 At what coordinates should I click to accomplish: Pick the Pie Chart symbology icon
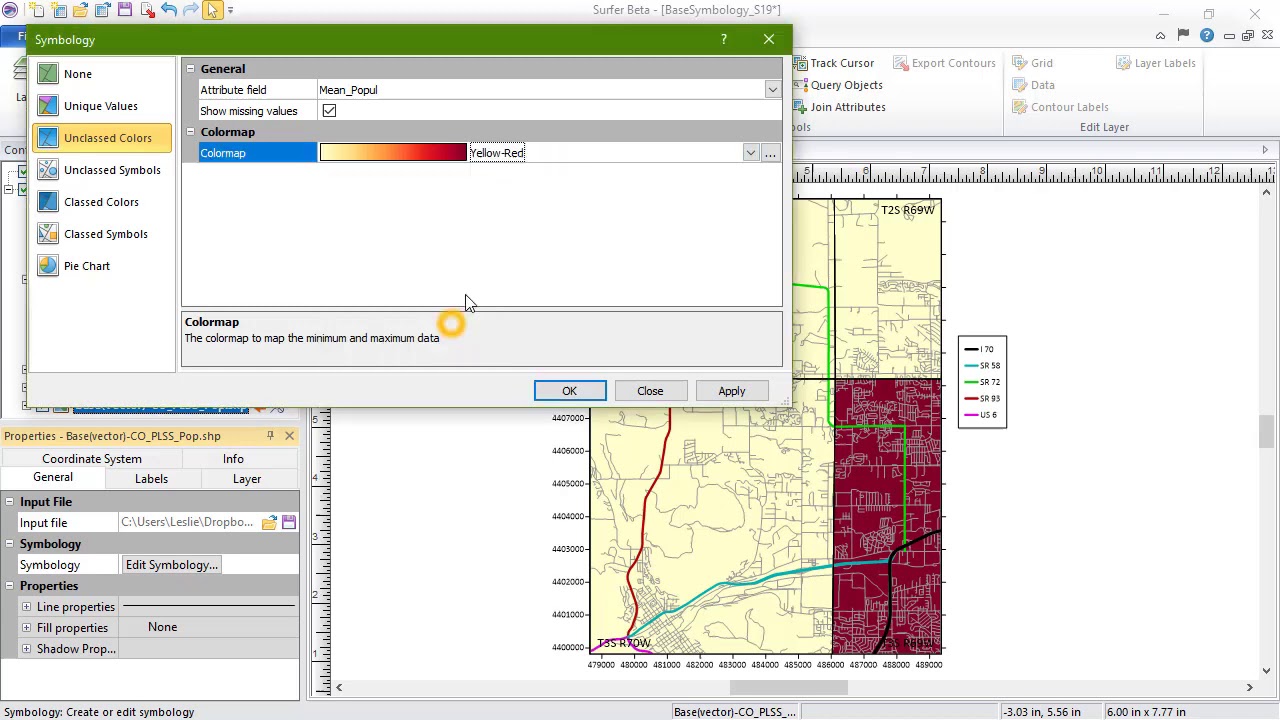[x=48, y=266]
